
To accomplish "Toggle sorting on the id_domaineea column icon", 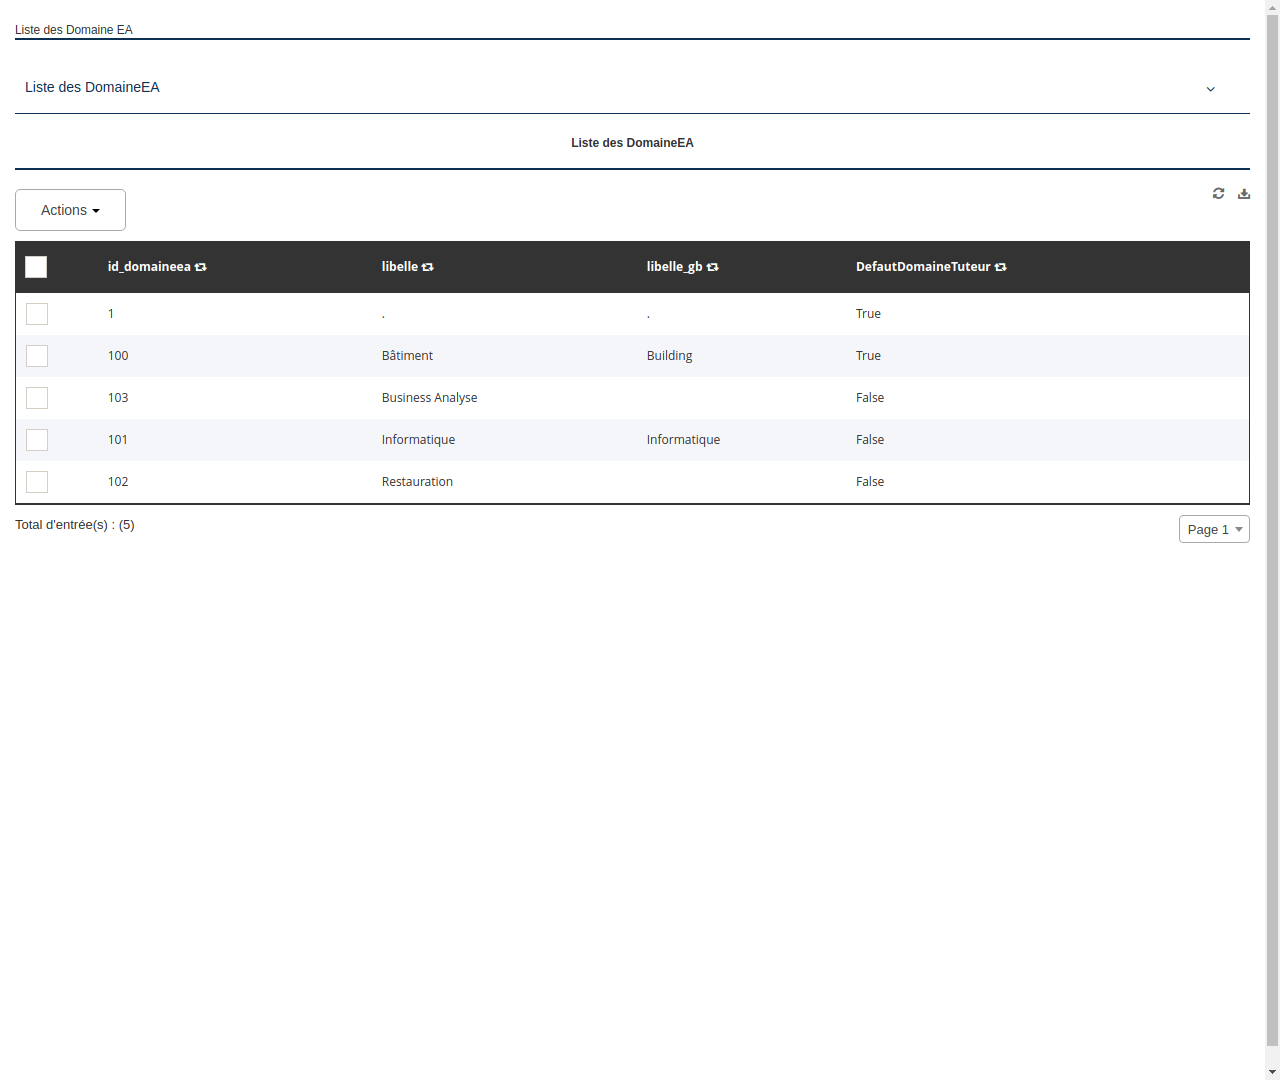I will click(201, 267).
